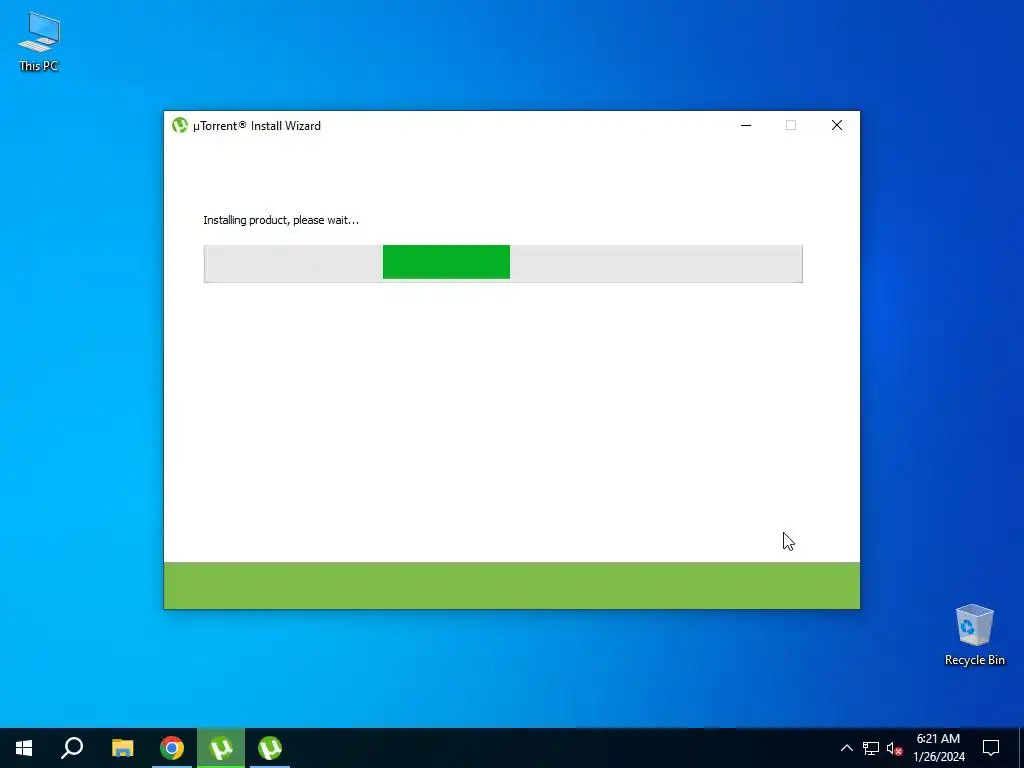Open the clock showing 6:21 AM
This screenshot has width=1024, height=768.
point(938,748)
